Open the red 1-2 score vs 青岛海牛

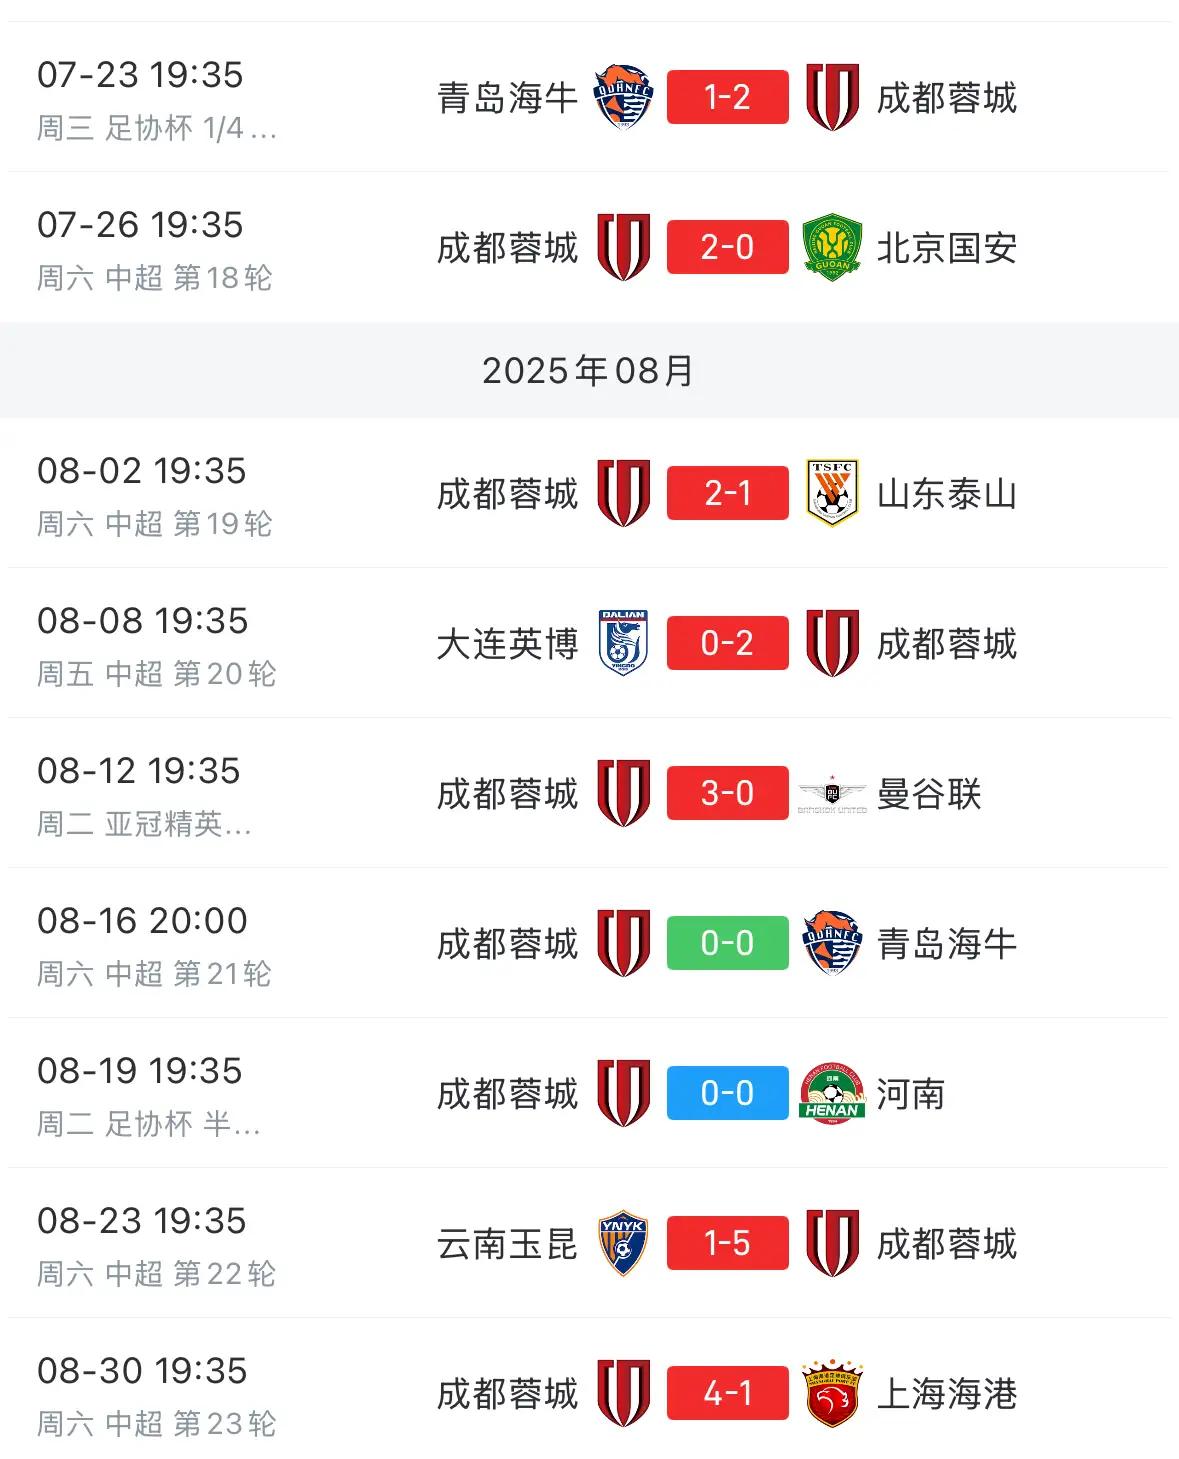728,97
